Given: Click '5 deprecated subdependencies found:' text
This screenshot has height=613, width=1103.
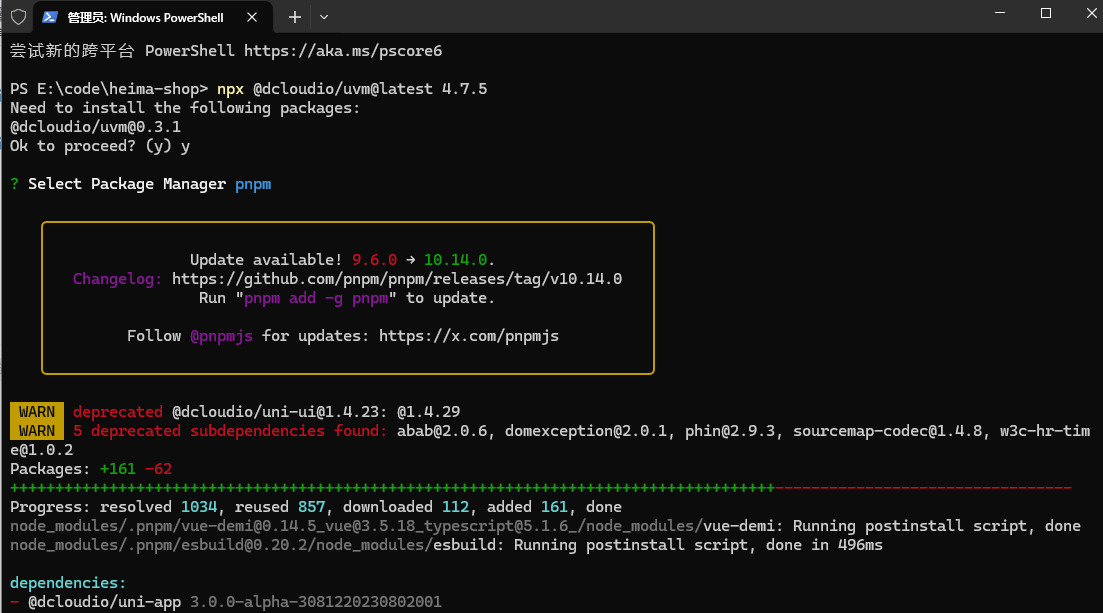Looking at the screenshot, I should (230, 431).
